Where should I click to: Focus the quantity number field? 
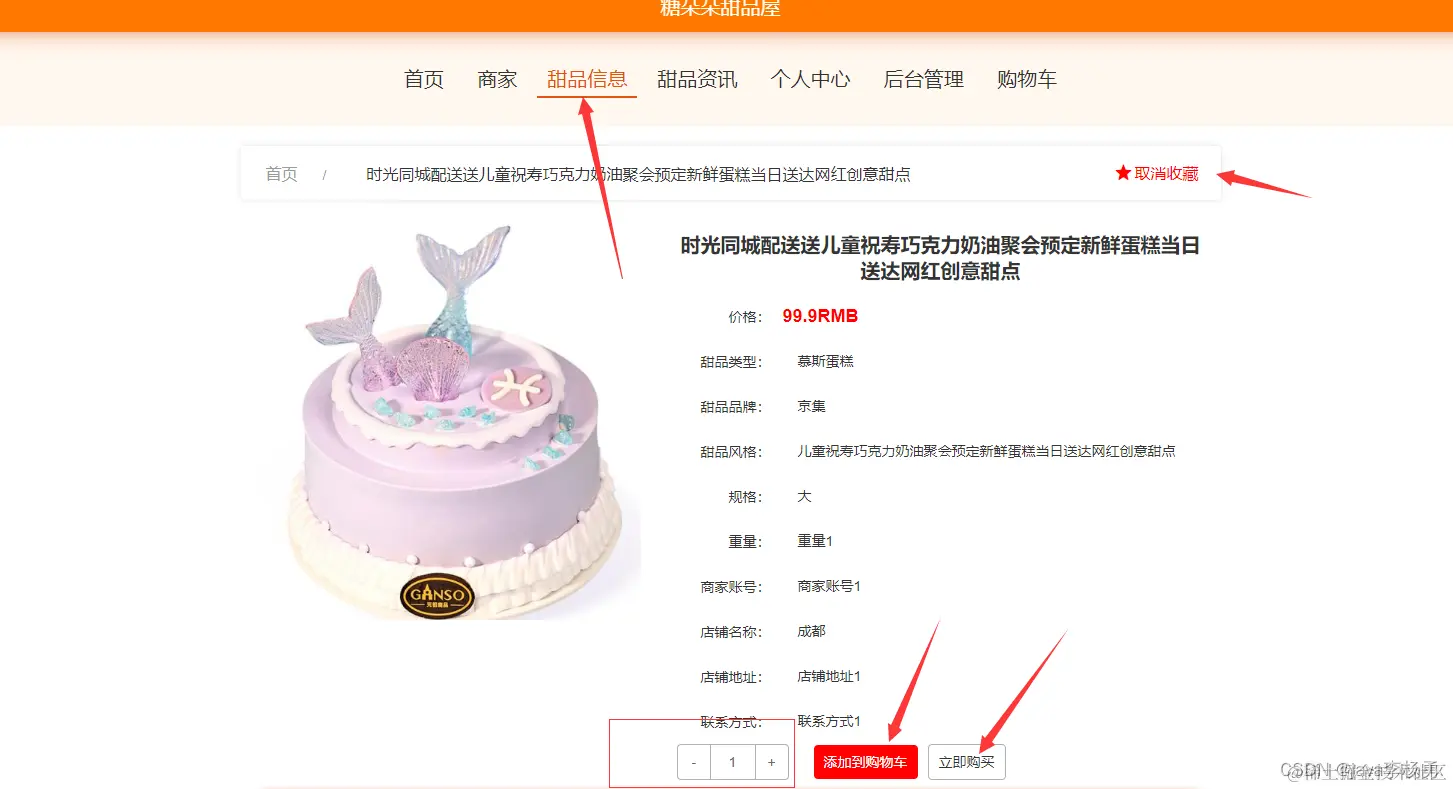pos(733,762)
